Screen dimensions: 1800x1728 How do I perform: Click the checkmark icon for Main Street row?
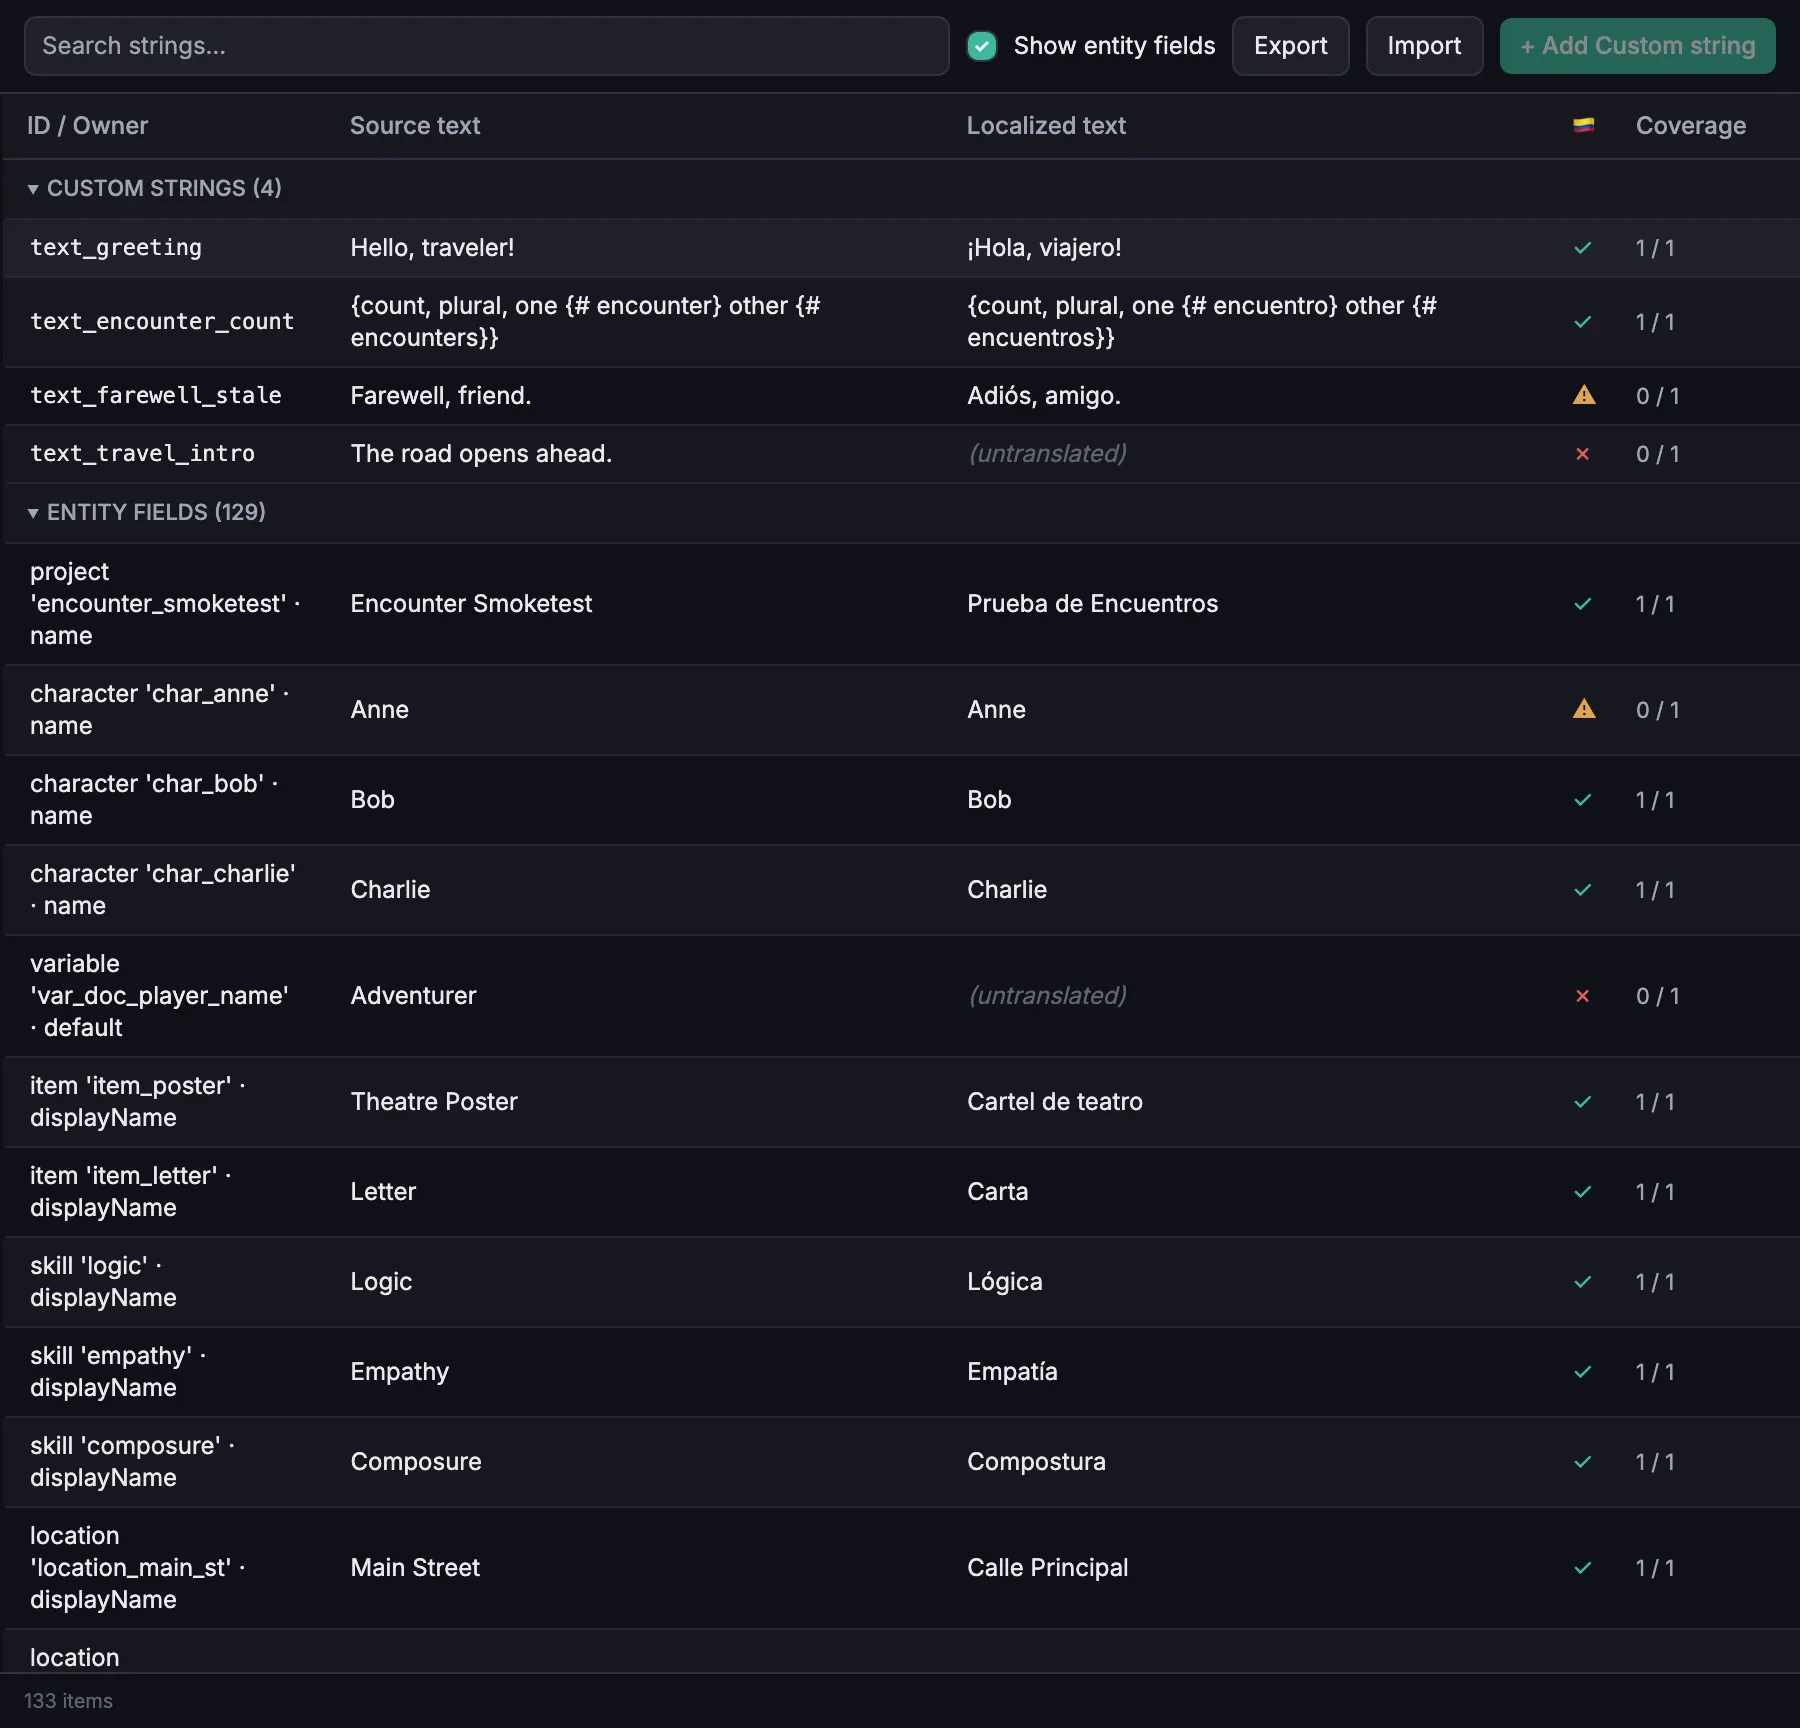[1583, 1568]
